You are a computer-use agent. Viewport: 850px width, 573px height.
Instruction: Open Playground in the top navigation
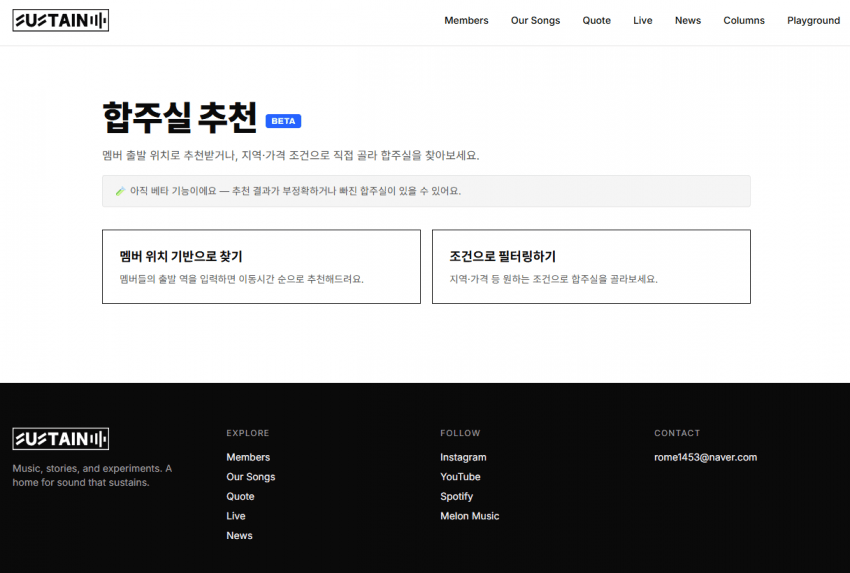tap(813, 21)
